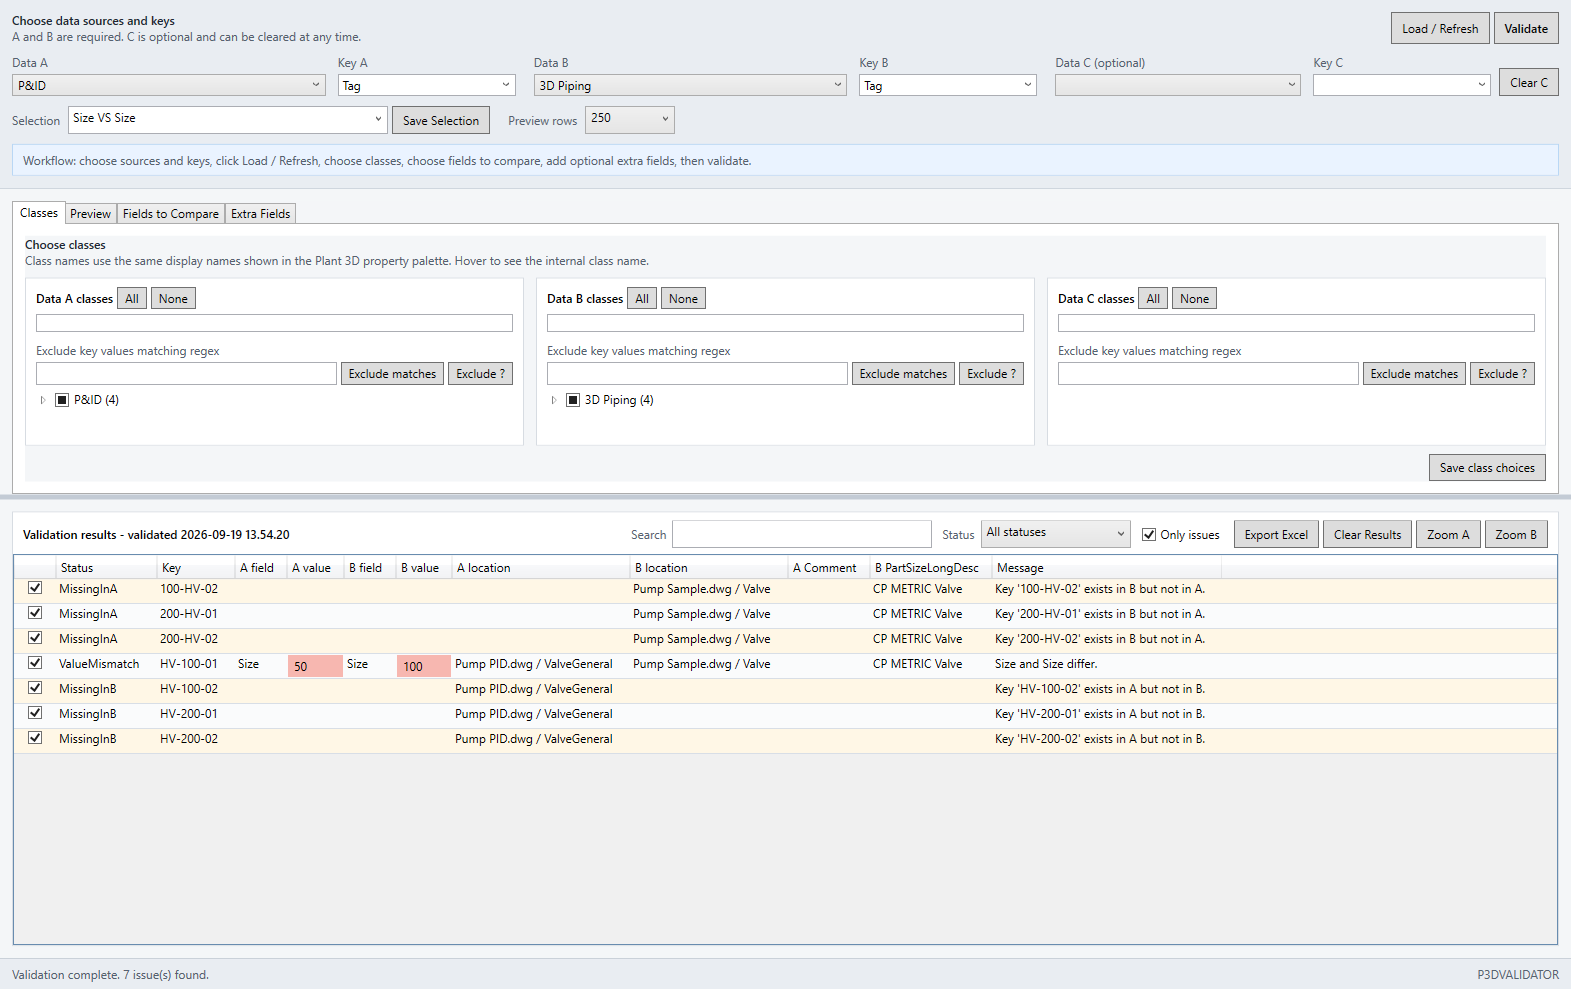Click the Zoom B button
This screenshot has height=989, width=1571.
tap(1516, 534)
